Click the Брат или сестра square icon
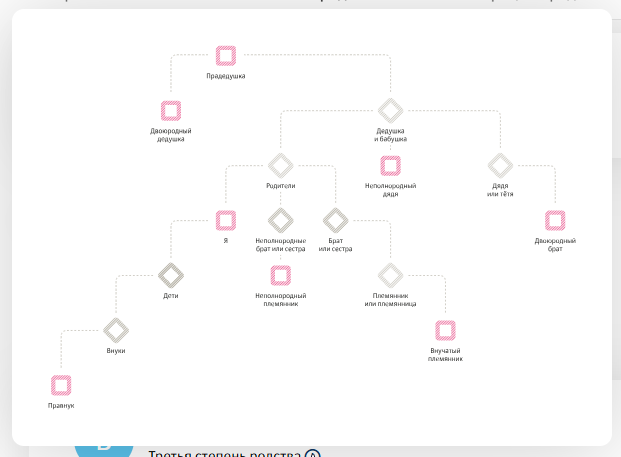Screen dimensions: 621x457 tap(335, 220)
